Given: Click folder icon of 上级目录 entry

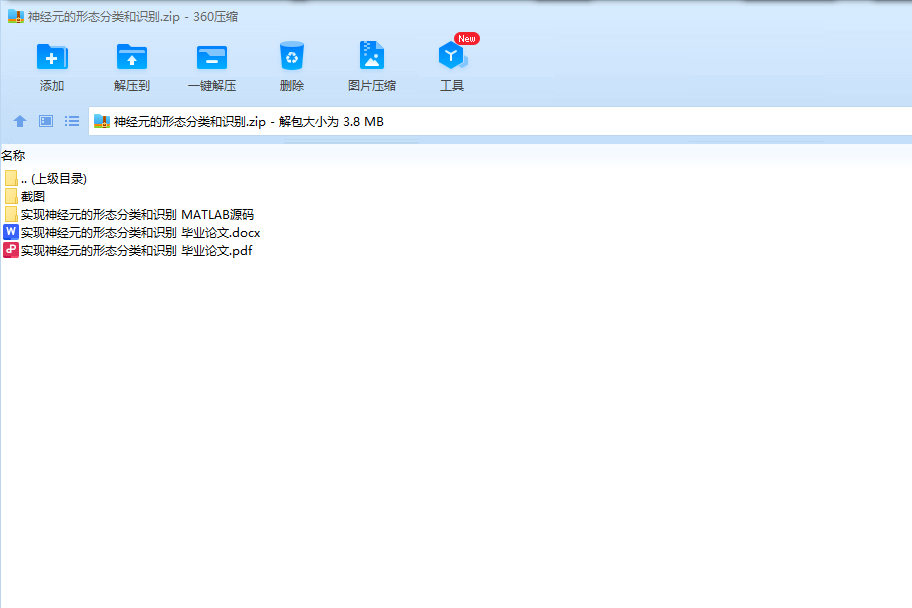Looking at the screenshot, I should (10, 178).
